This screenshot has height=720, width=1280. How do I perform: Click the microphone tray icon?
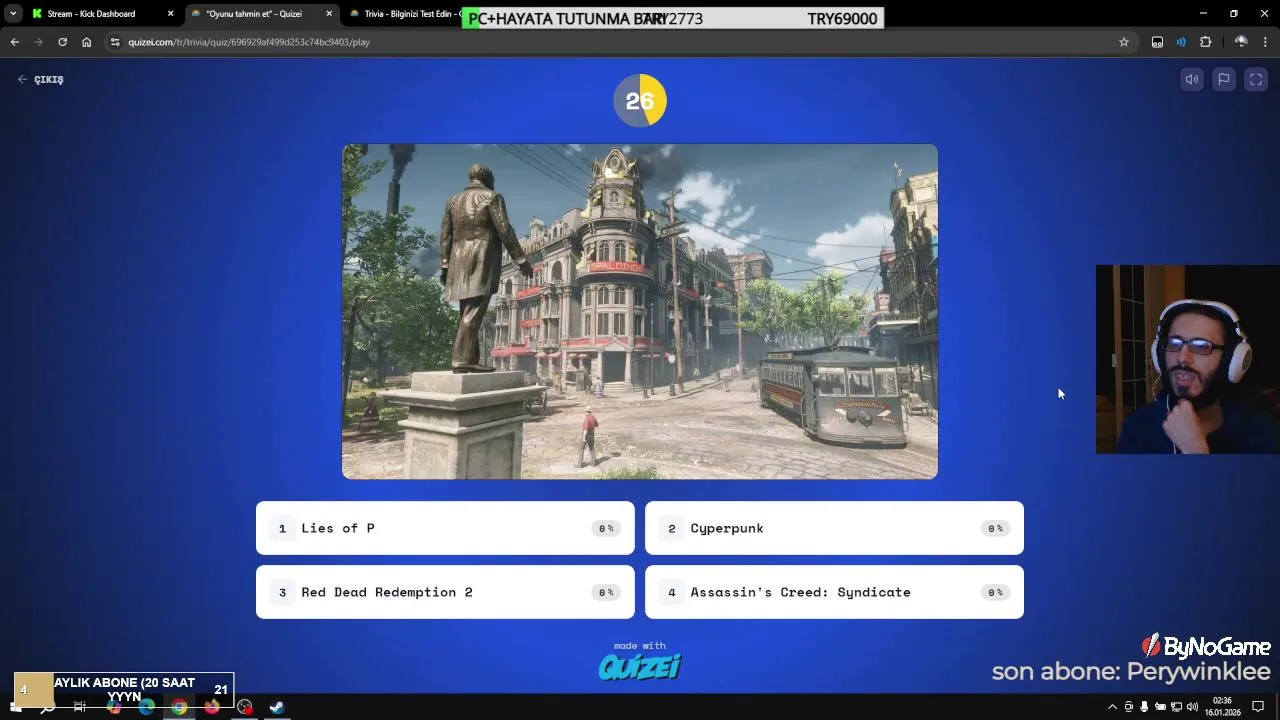pyautogui.click(x=1144, y=707)
